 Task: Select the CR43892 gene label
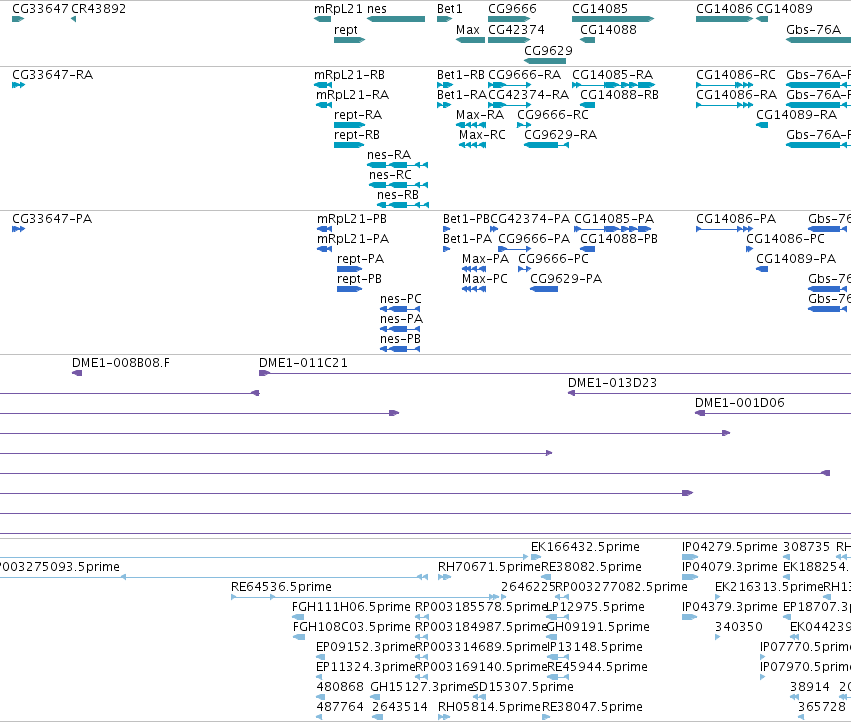click(x=98, y=9)
